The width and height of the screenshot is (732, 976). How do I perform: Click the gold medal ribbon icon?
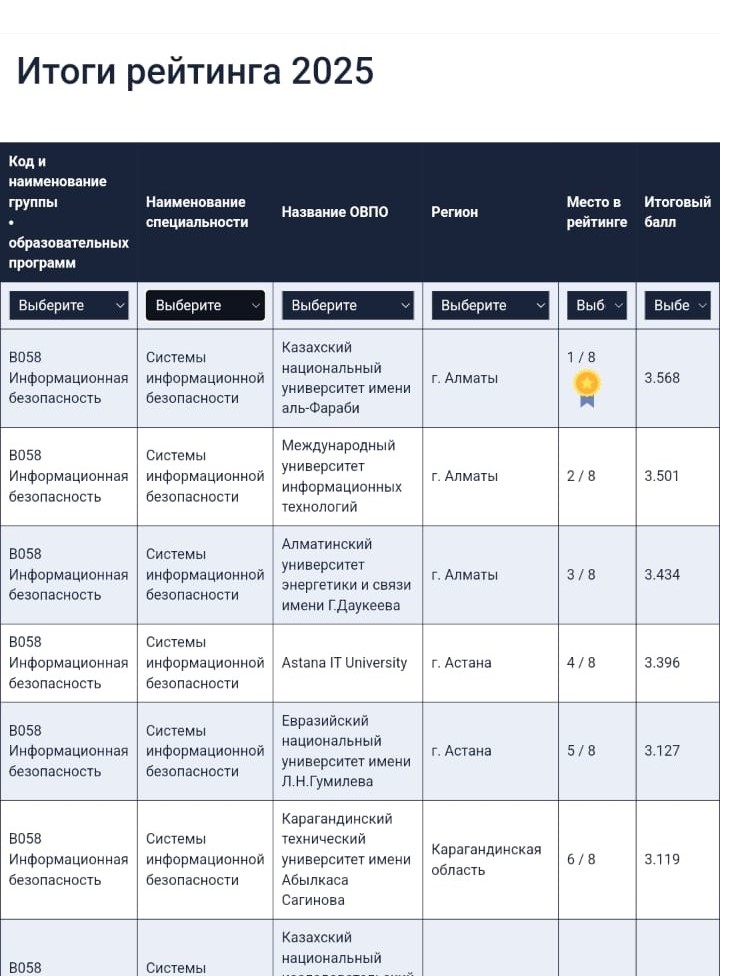pyautogui.click(x=587, y=388)
